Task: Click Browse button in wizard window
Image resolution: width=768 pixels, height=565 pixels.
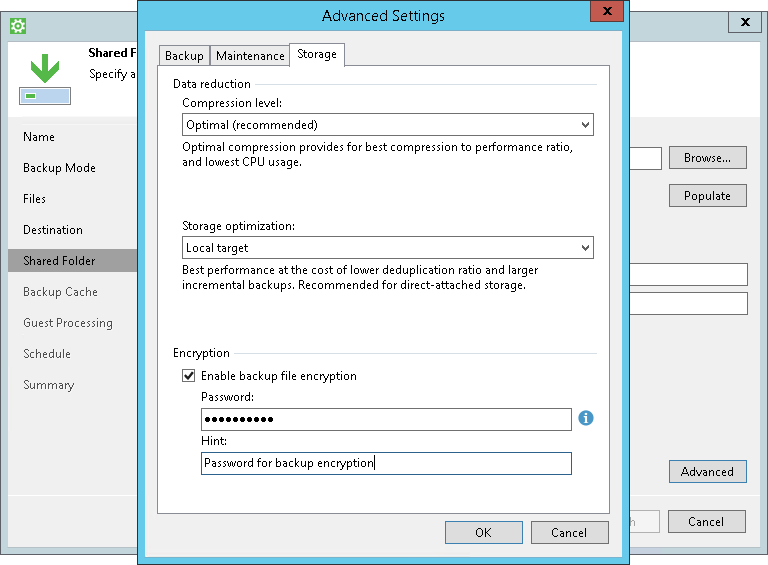Action: pos(708,158)
